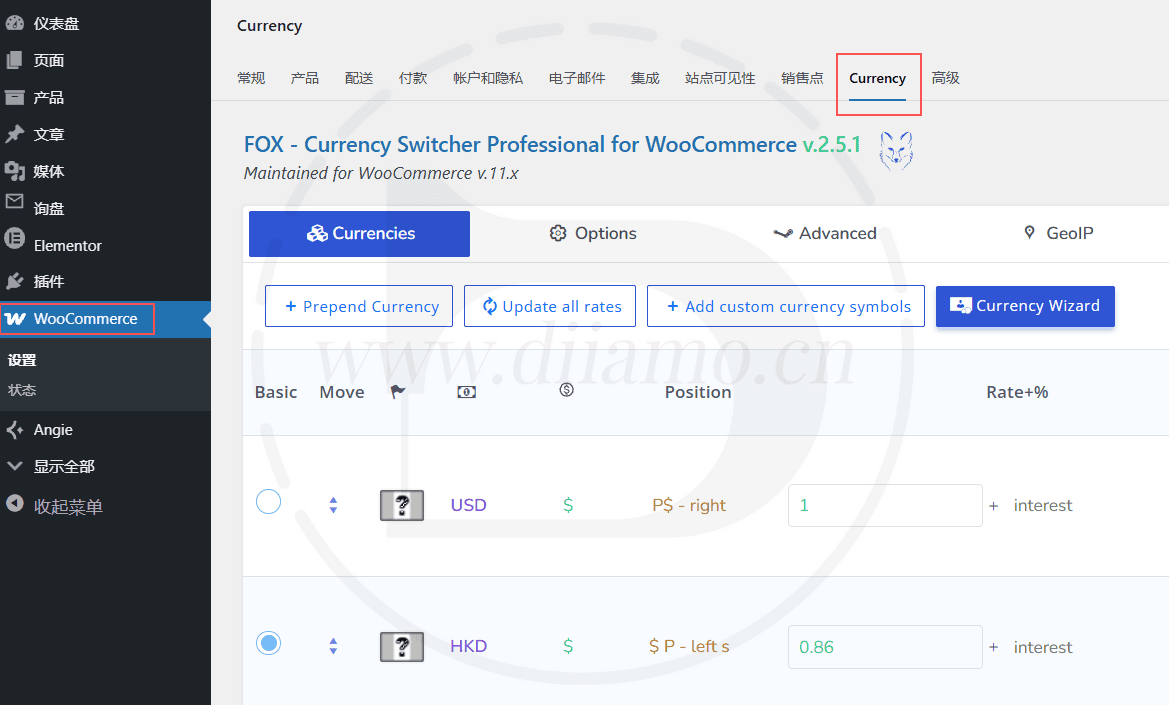Switch to the Currencies panel tab
This screenshot has width=1169, height=705.
click(x=359, y=234)
